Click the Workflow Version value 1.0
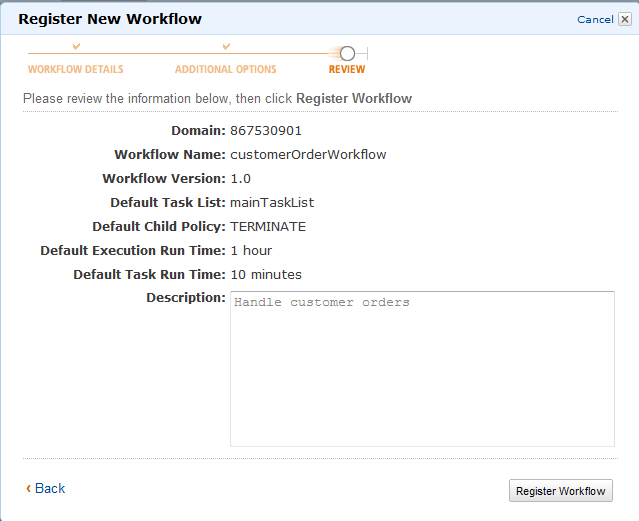 pos(240,178)
